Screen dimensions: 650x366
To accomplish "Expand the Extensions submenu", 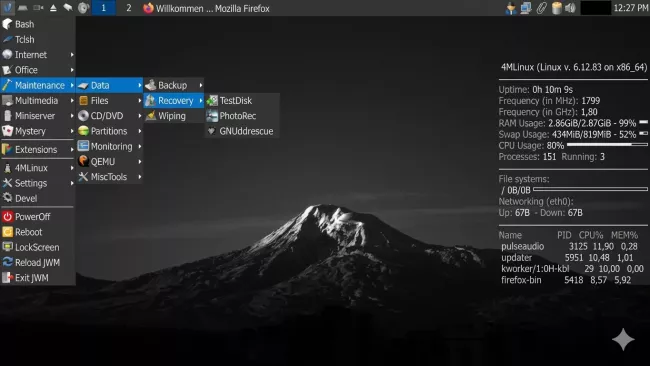I will [x=38, y=150].
